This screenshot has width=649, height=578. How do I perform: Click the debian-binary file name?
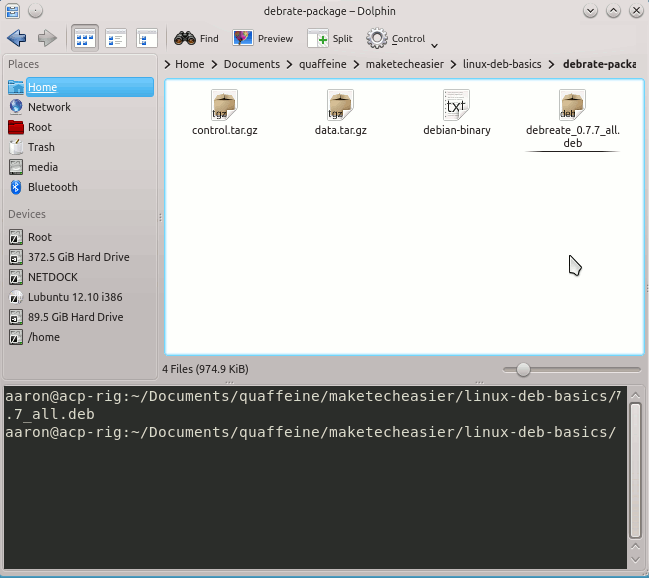457,130
